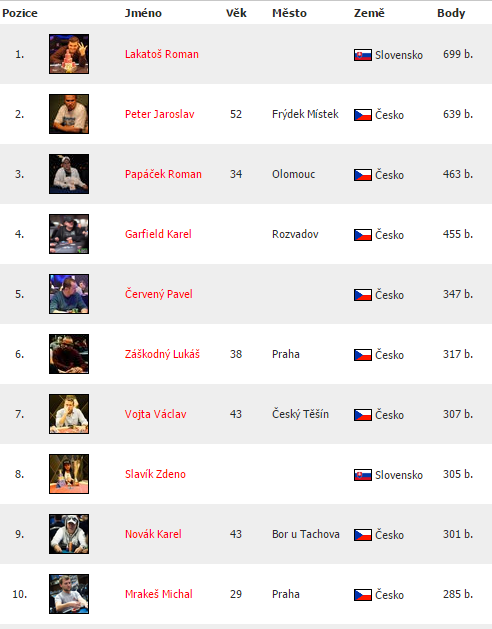The image size is (492, 629).
Task: Click the Body column header
Action: (451, 13)
